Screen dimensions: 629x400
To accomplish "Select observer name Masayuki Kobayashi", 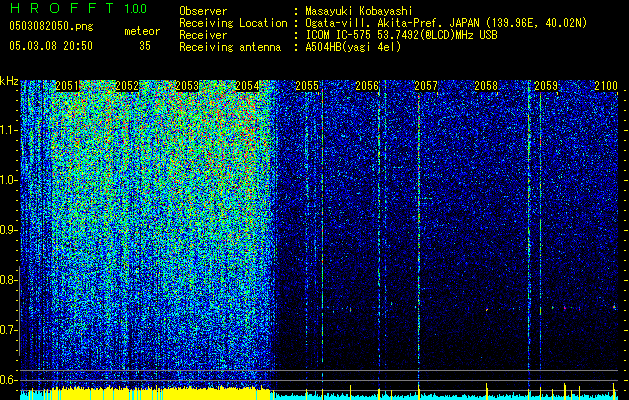I will click(x=359, y=11).
